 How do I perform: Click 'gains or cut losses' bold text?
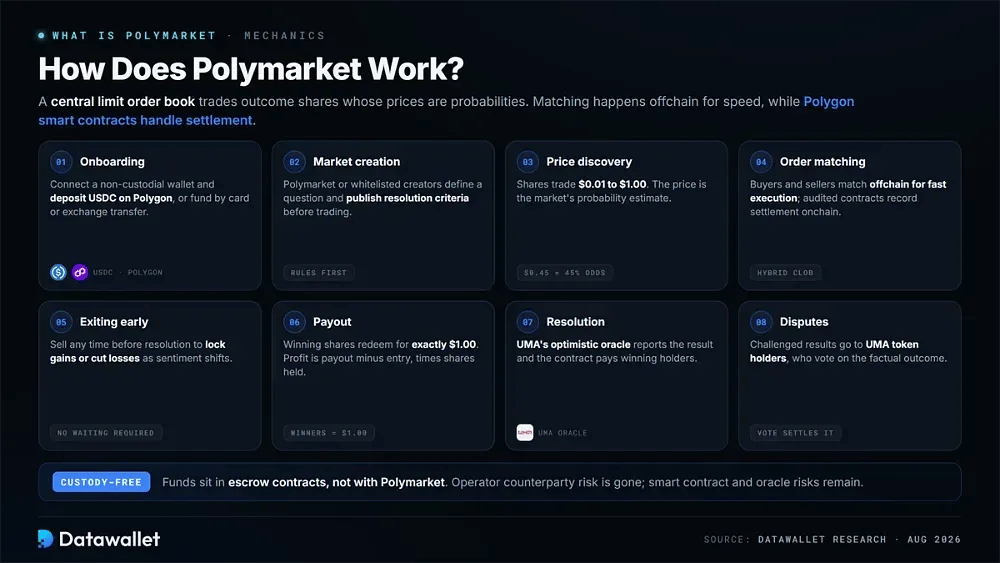click(x=95, y=358)
